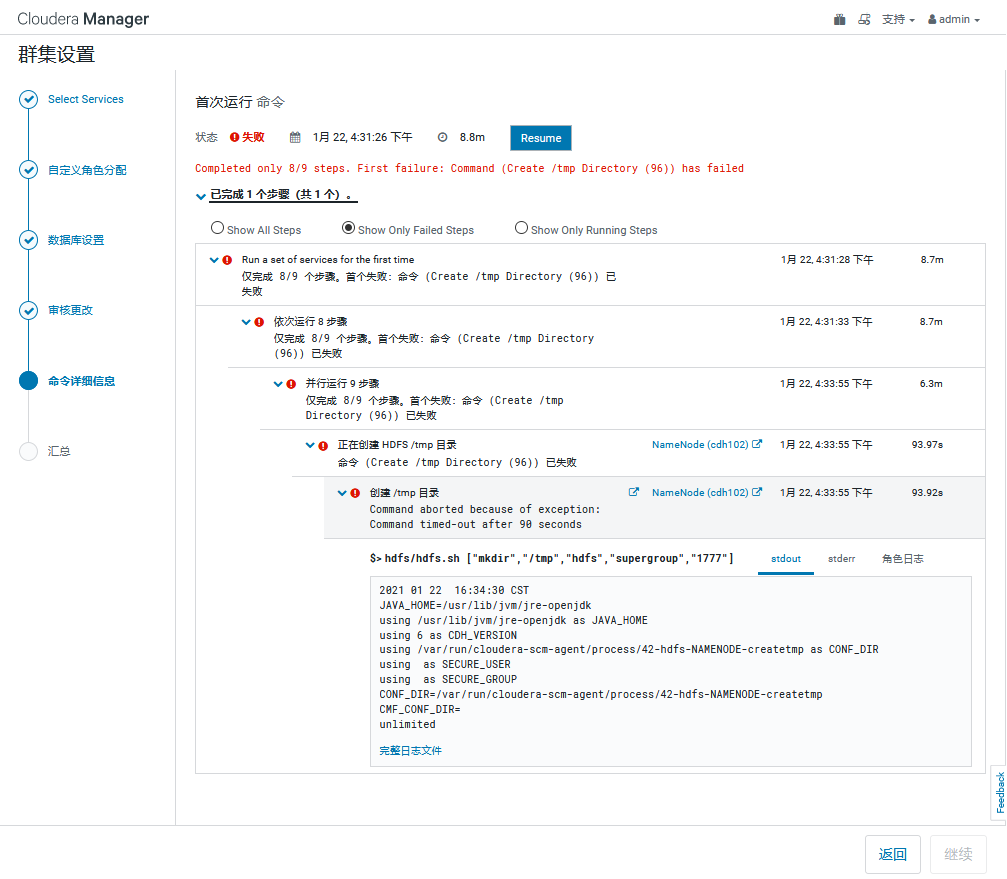Click the filled 命令详细信息 step indicator
Screen dimensions: 1007x879
point(28,380)
